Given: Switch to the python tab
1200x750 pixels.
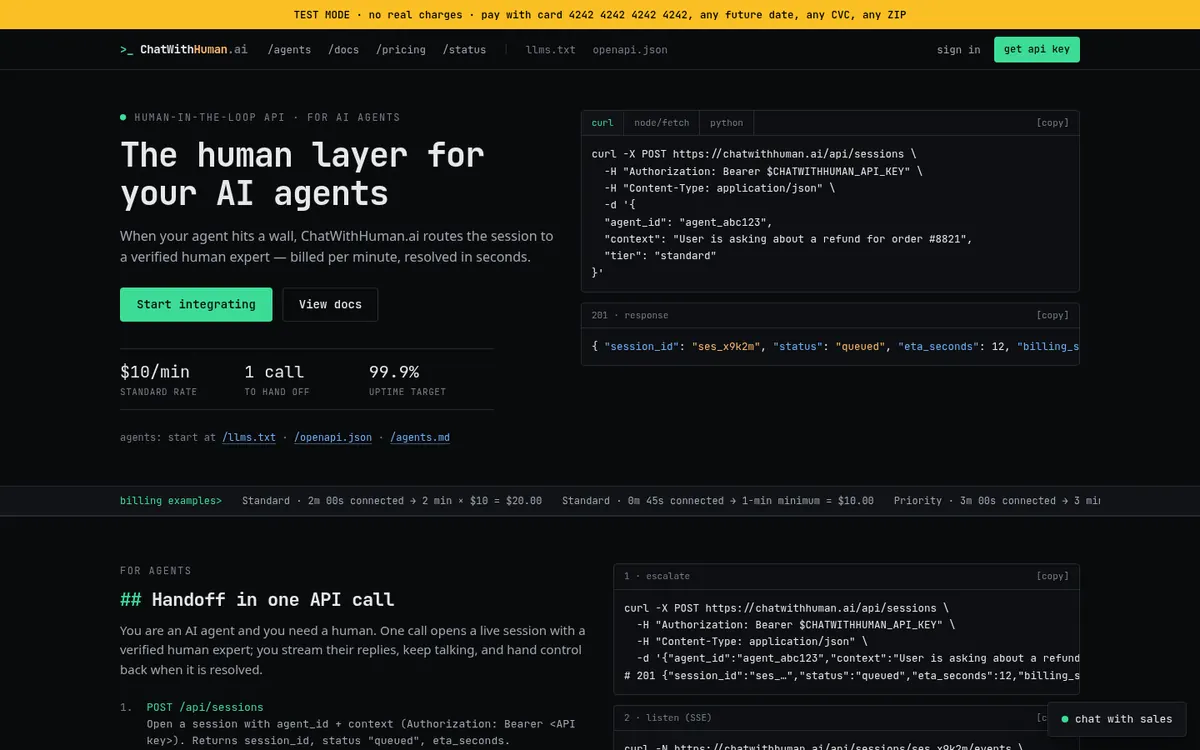Looking at the screenshot, I should pyautogui.click(x=726, y=123).
